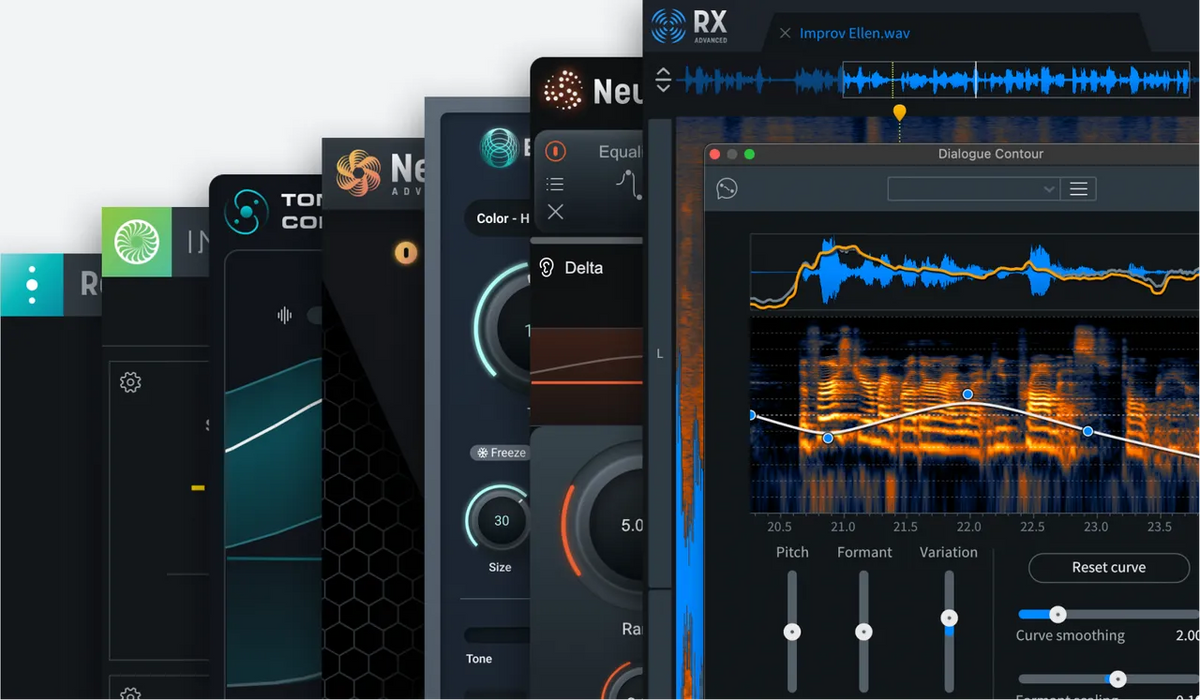Expand the waveform view with the double-arrow control
The image size is (1200, 700).
663,78
